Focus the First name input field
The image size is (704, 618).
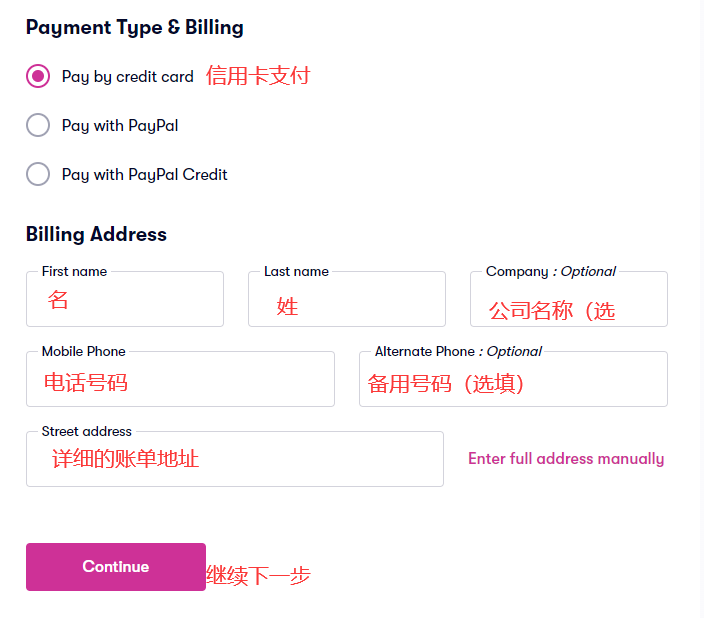[125, 300]
